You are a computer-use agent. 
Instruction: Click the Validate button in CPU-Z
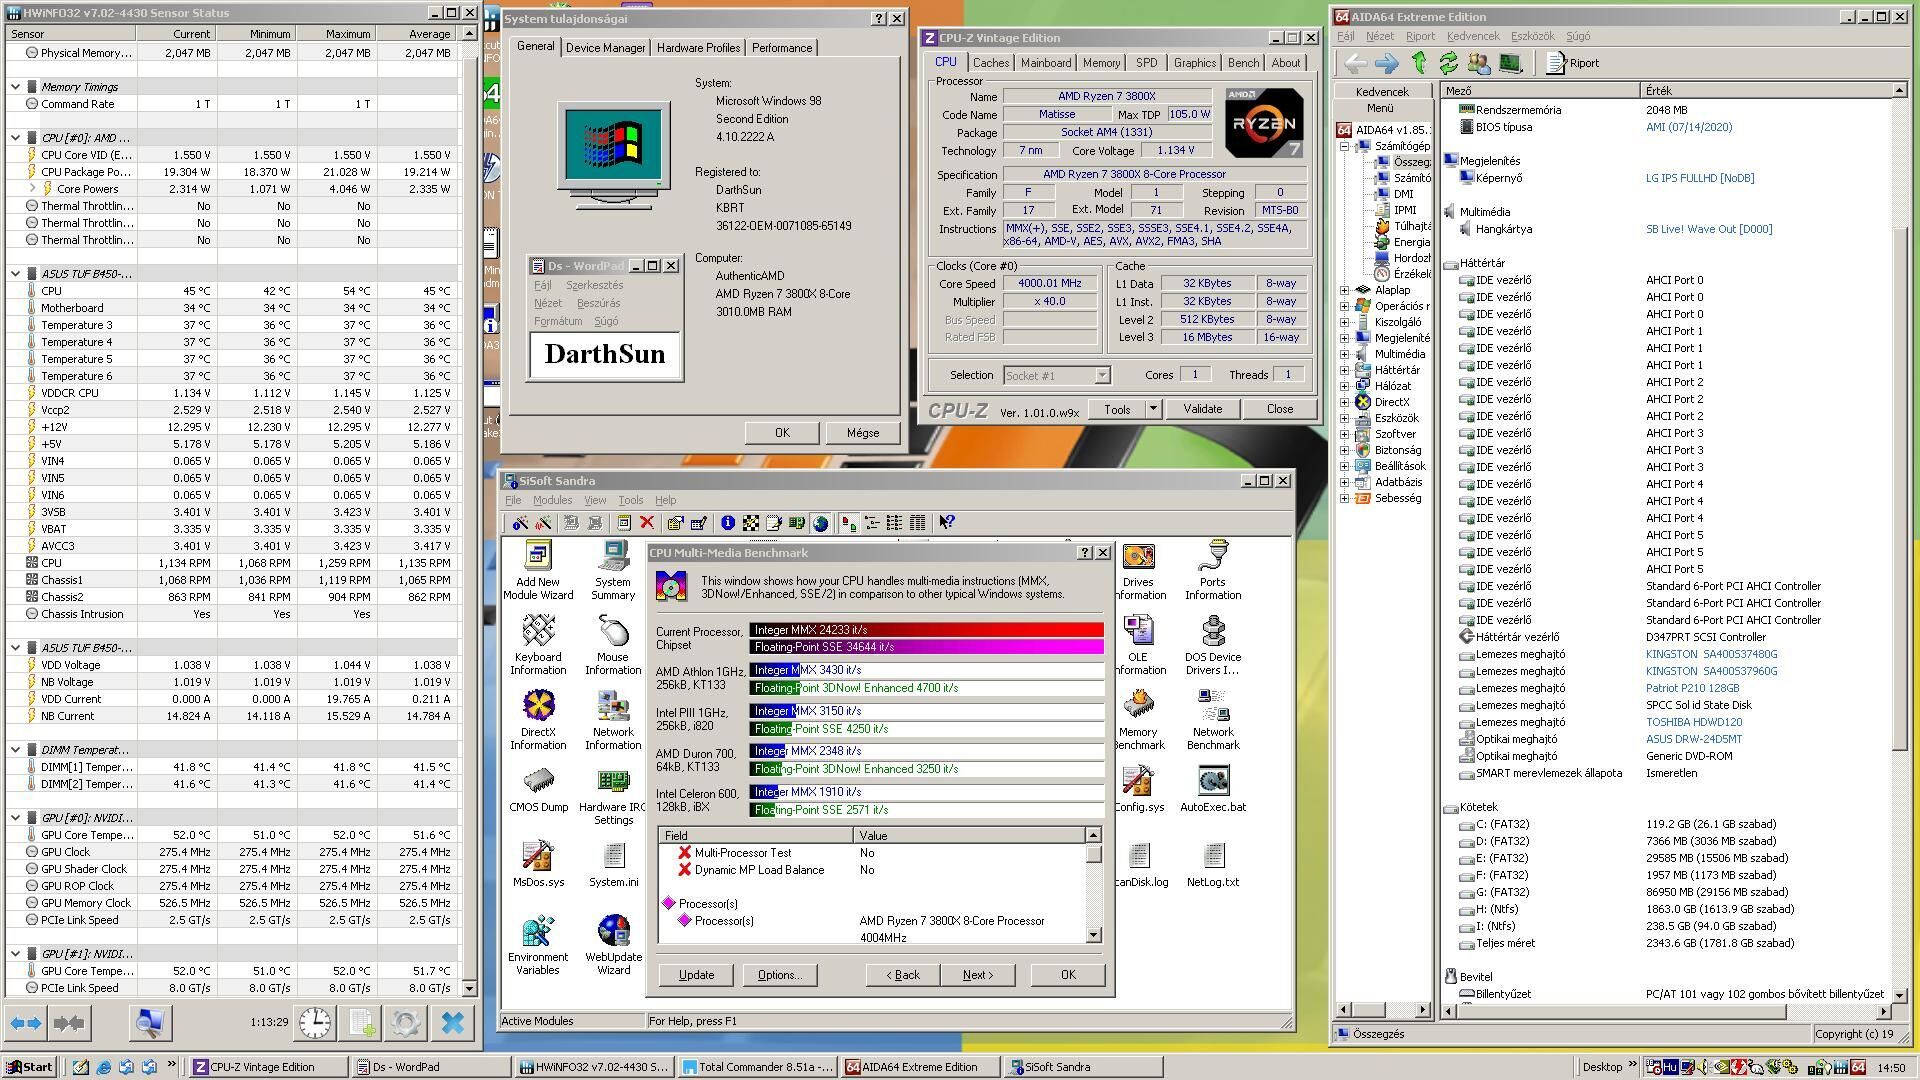[x=1202, y=409]
